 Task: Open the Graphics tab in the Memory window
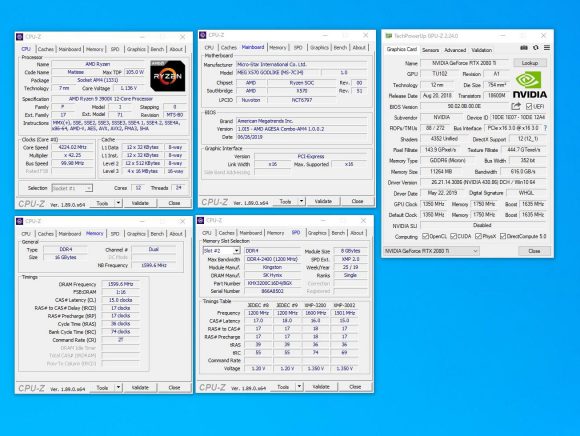[x=136, y=234]
